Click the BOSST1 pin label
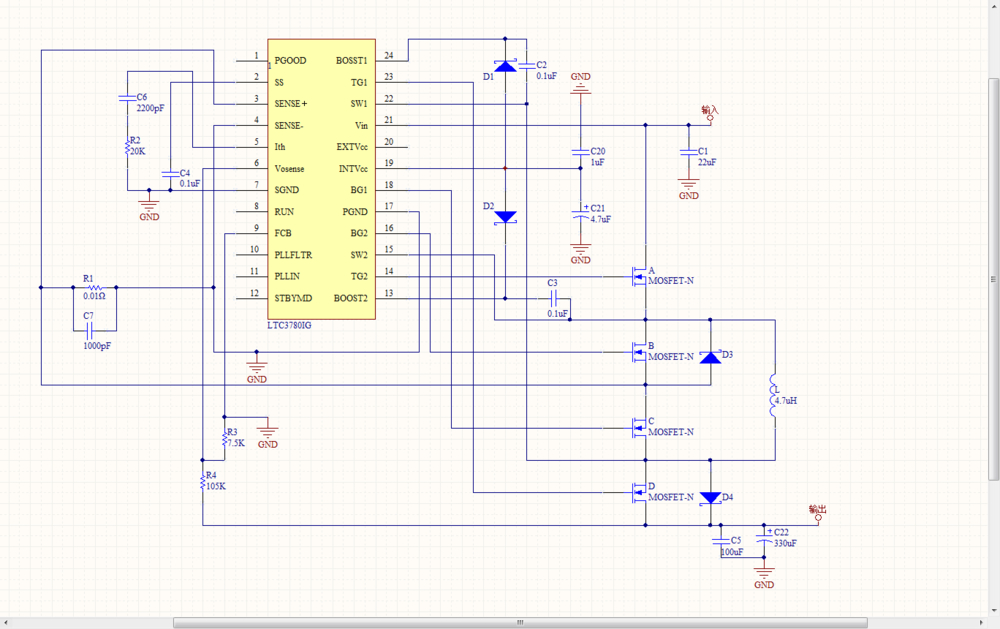The height and width of the screenshot is (629, 1000). click(352, 61)
